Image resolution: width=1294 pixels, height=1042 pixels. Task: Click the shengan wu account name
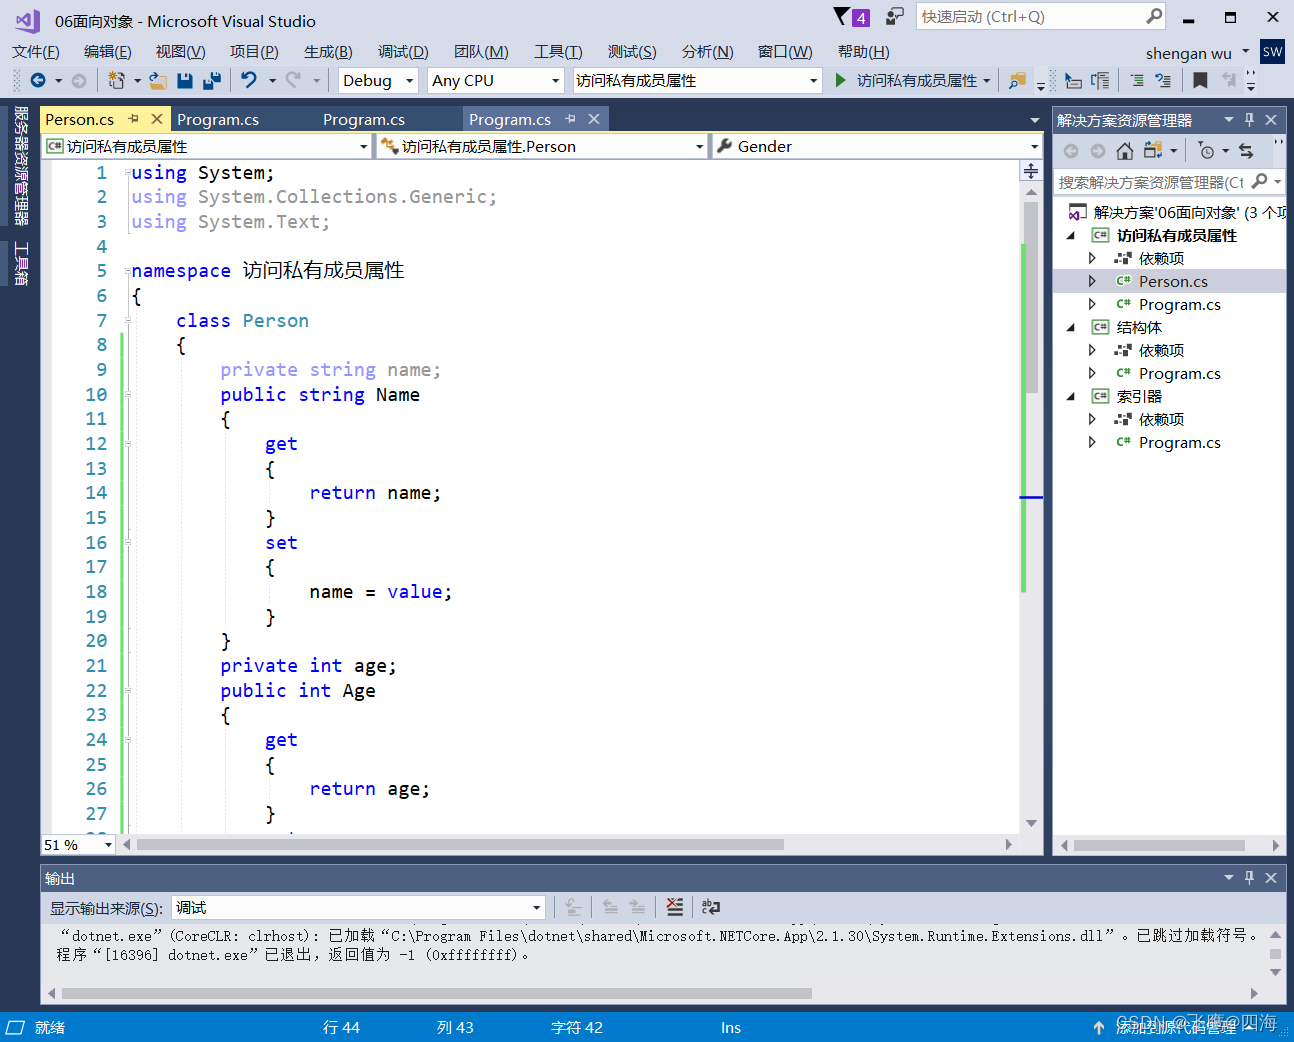click(x=1189, y=54)
